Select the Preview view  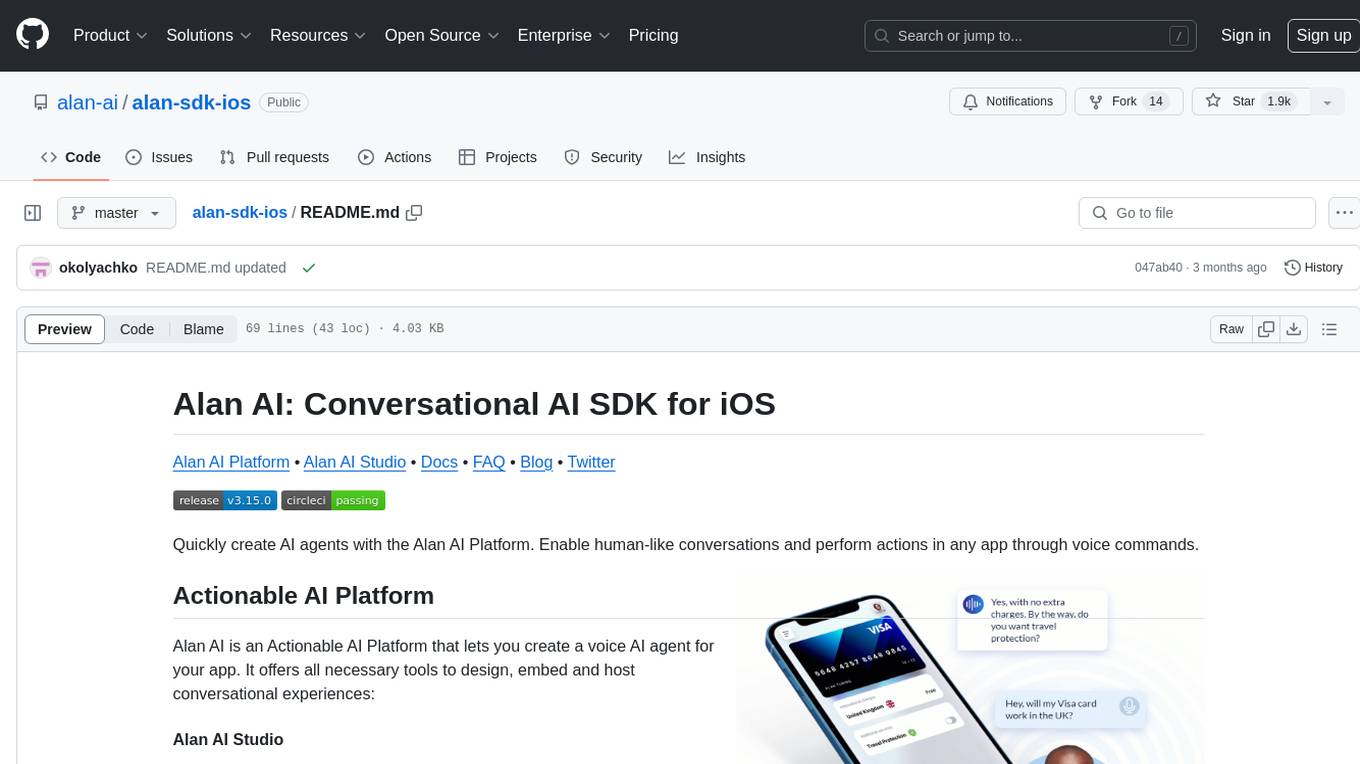click(x=65, y=329)
